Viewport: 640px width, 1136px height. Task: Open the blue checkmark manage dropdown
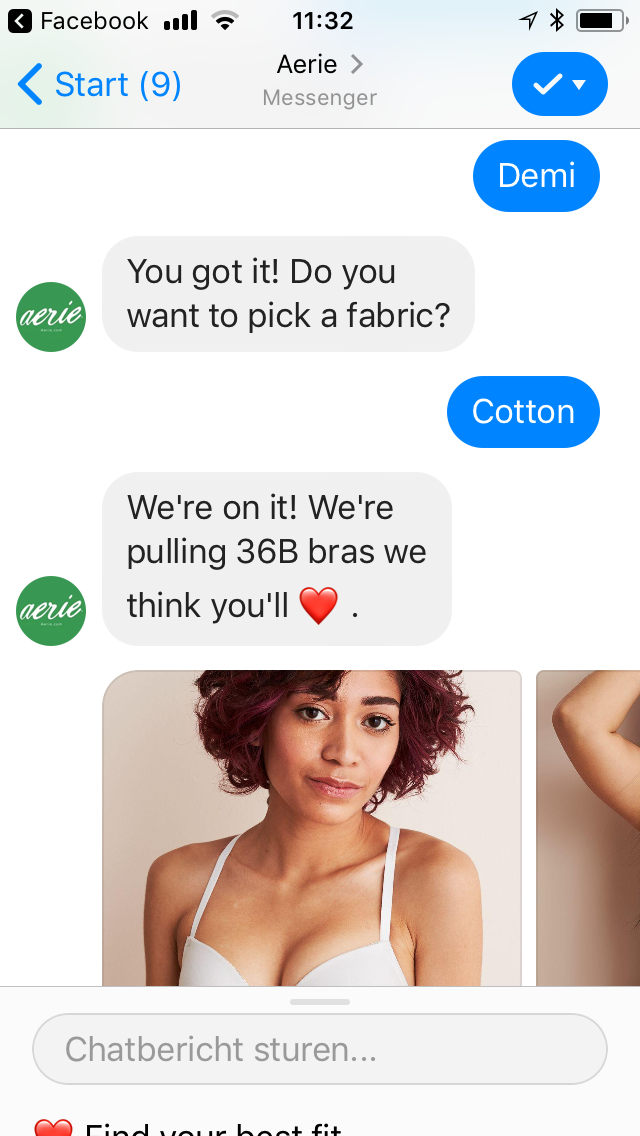point(560,84)
